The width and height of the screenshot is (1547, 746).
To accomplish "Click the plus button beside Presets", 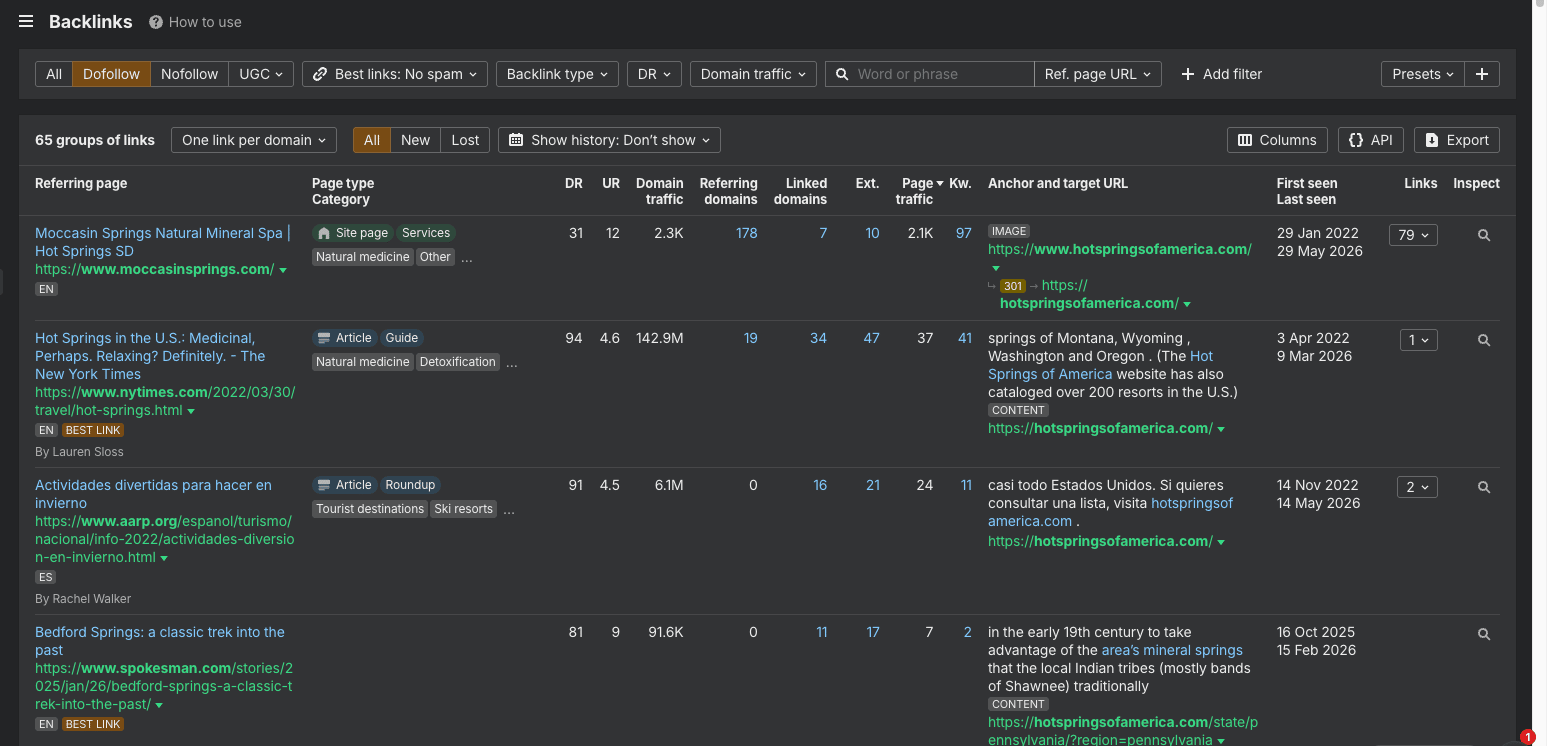I will (x=1482, y=74).
